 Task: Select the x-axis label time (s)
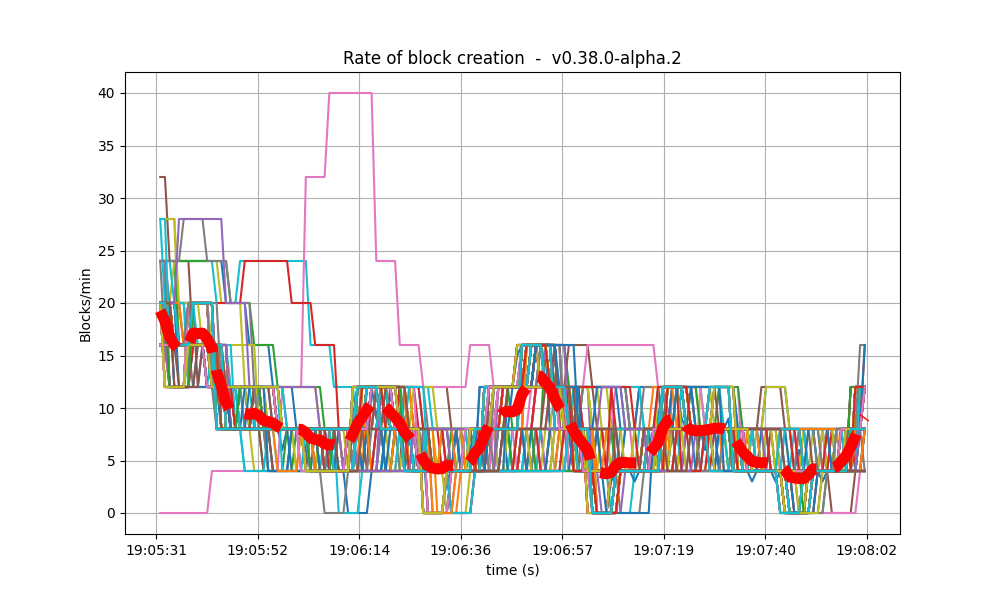coord(514,568)
